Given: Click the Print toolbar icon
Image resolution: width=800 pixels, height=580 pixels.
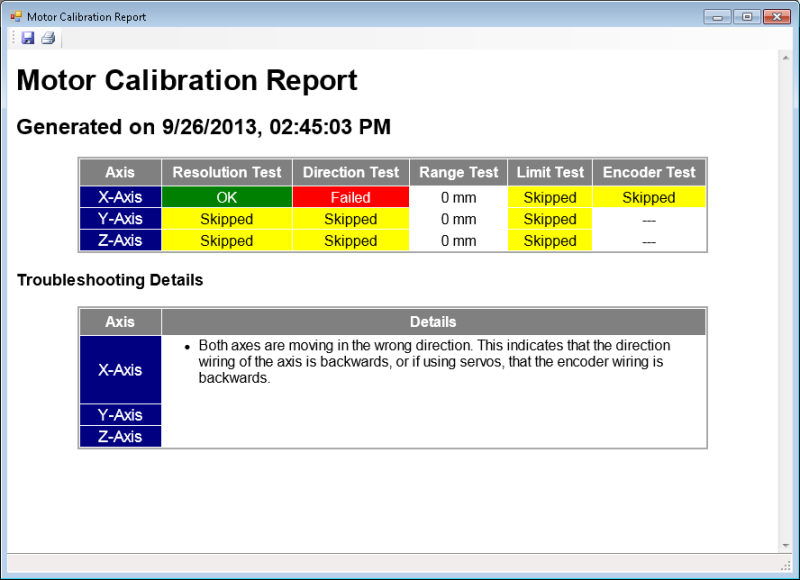Looking at the screenshot, I should [48, 38].
